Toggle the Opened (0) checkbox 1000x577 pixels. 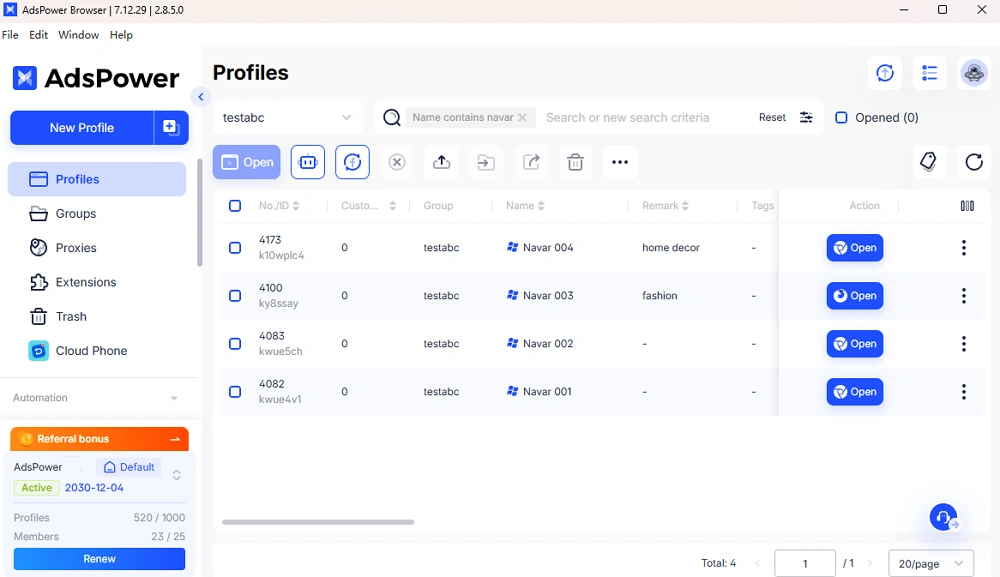pyautogui.click(x=841, y=117)
